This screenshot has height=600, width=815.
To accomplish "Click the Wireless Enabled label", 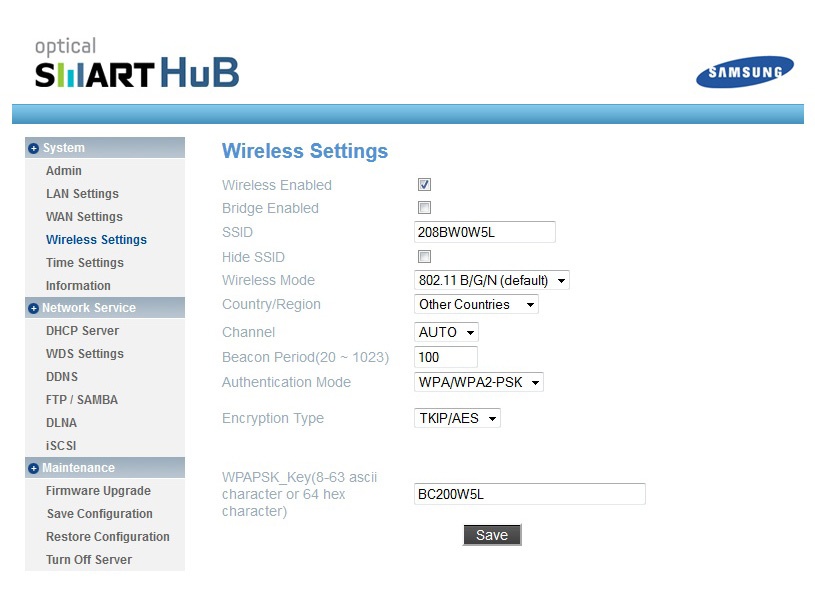I will click(277, 185).
